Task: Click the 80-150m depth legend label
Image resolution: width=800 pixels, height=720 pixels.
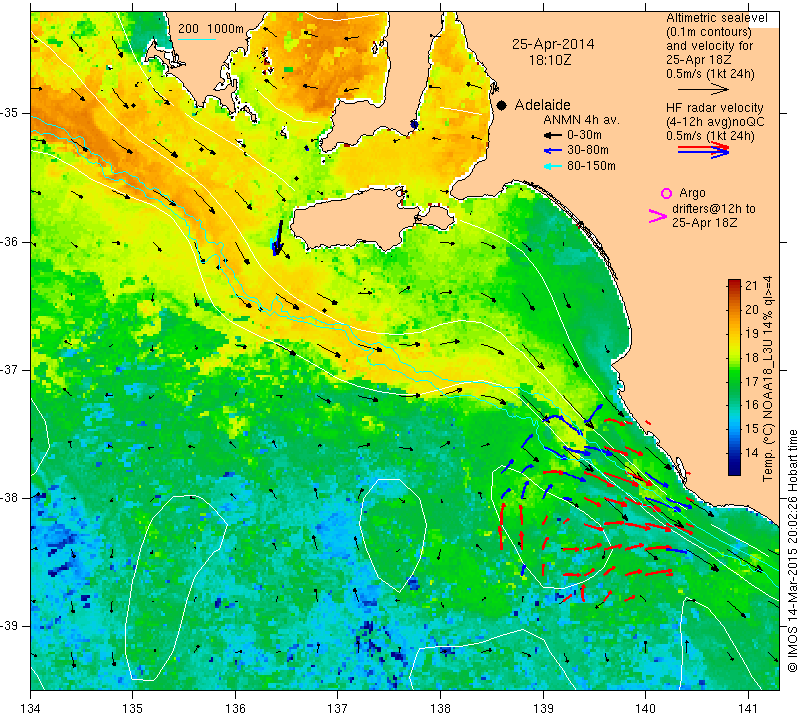Action: (x=591, y=166)
